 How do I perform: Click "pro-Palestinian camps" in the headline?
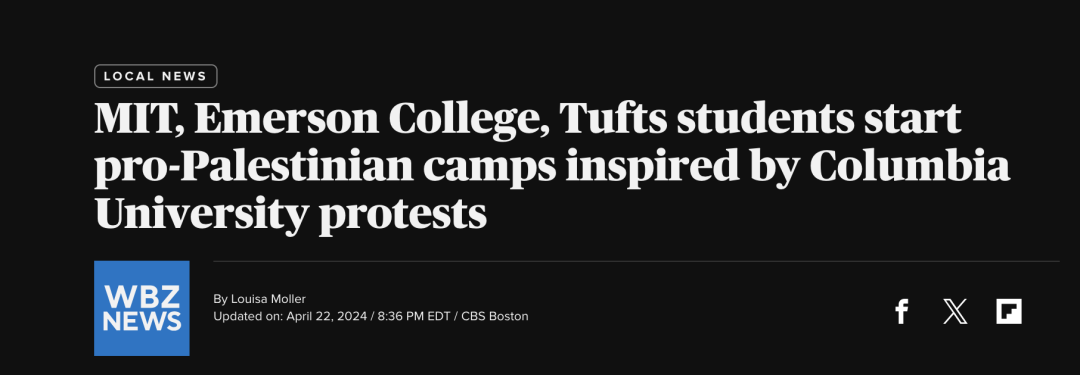click(x=324, y=168)
